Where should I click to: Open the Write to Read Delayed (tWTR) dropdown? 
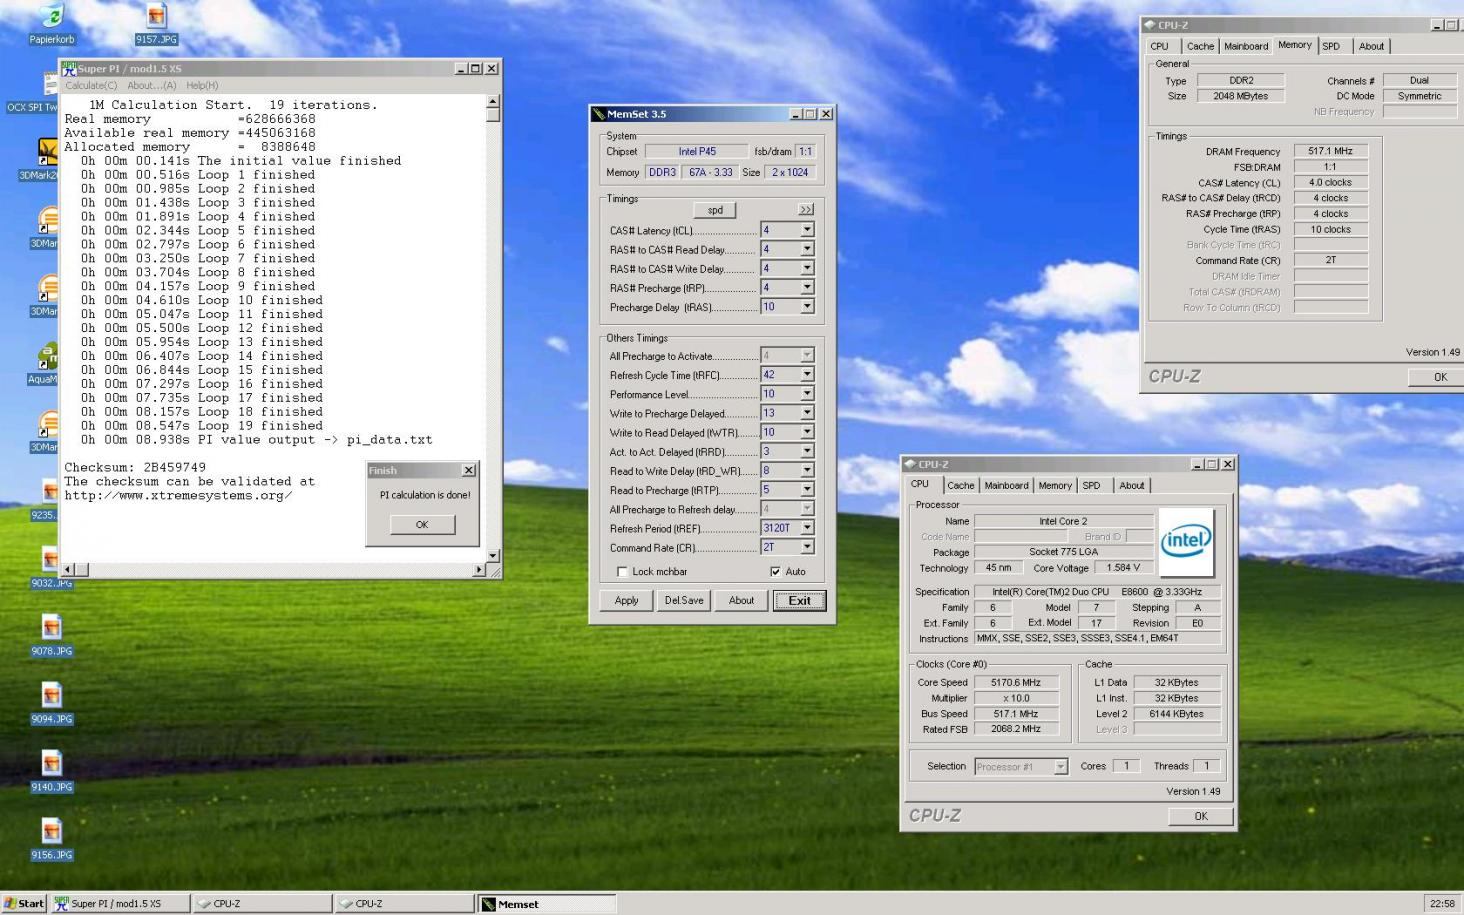click(807, 432)
